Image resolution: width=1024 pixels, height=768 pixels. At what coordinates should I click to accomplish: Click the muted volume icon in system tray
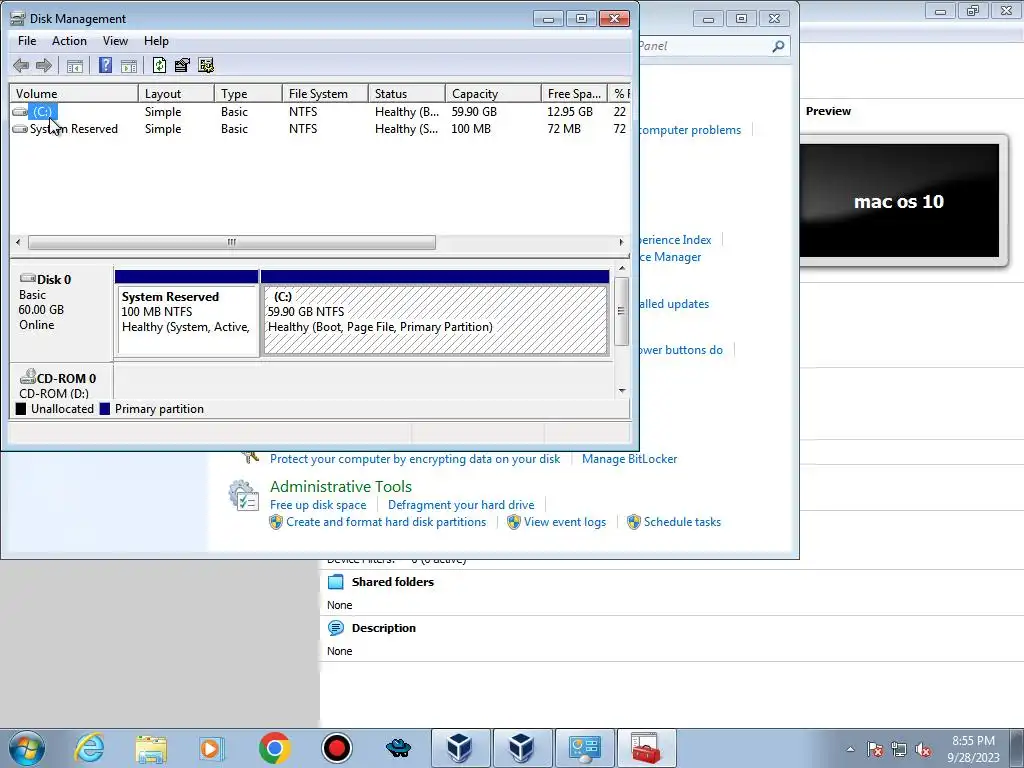coord(923,750)
